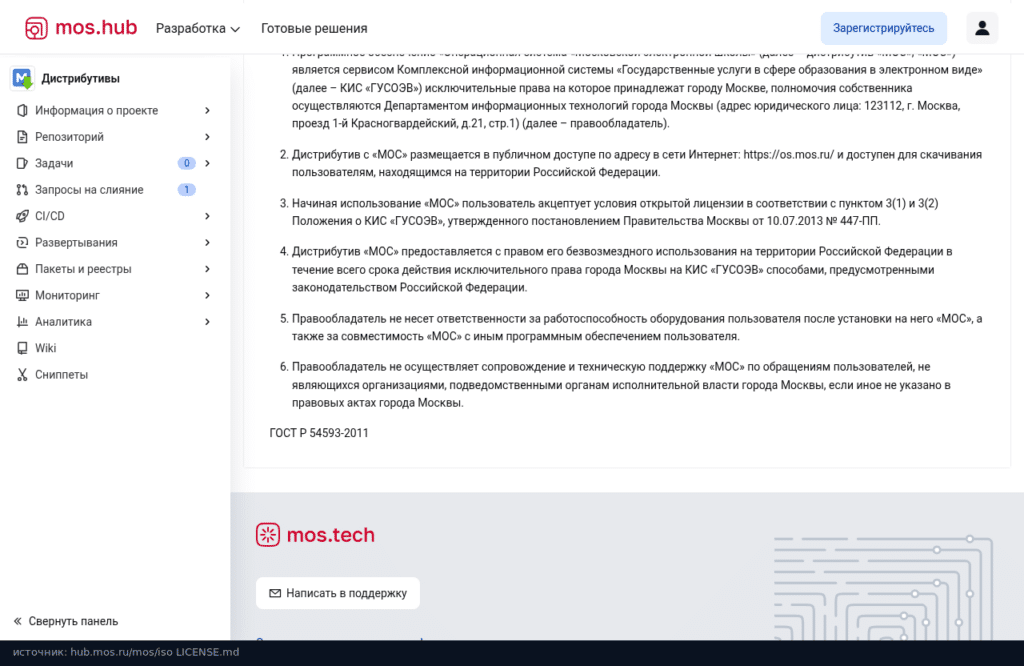Click the mos.tech logo icon in footer
The height and width of the screenshot is (666, 1024).
click(x=268, y=535)
